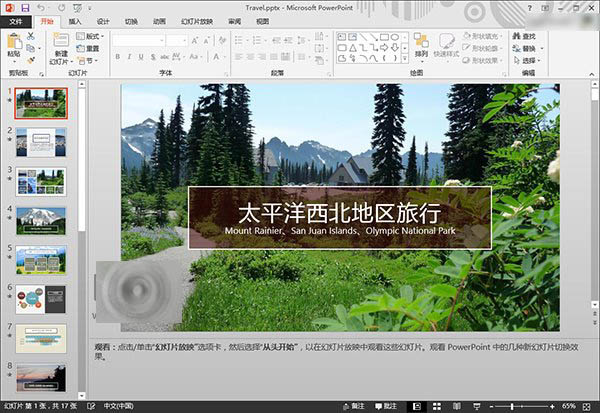Open the Slide Show (幻灯片放映) tab

[x=197, y=21]
